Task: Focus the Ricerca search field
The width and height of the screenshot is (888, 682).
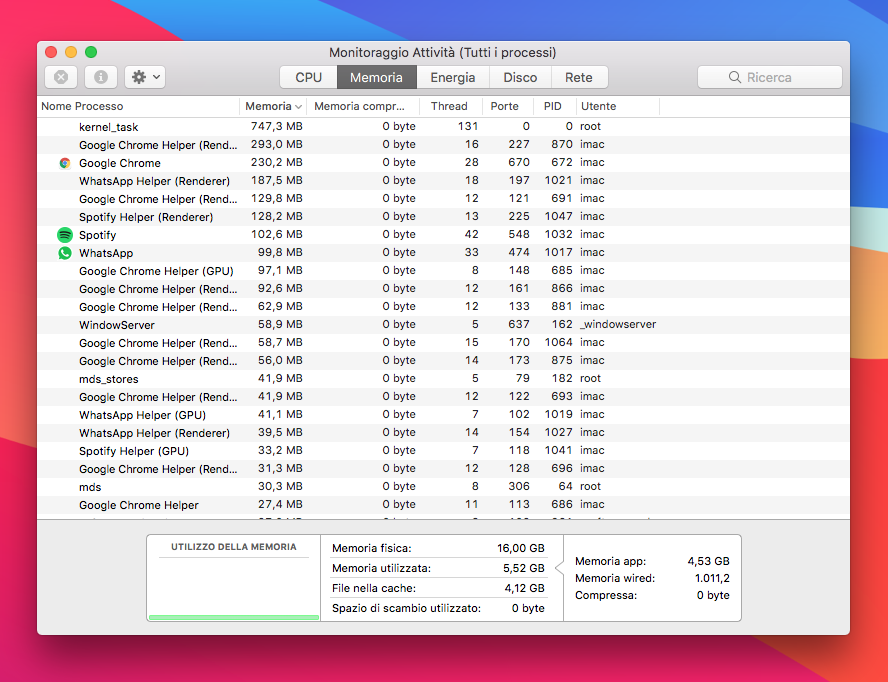Action: click(x=770, y=77)
